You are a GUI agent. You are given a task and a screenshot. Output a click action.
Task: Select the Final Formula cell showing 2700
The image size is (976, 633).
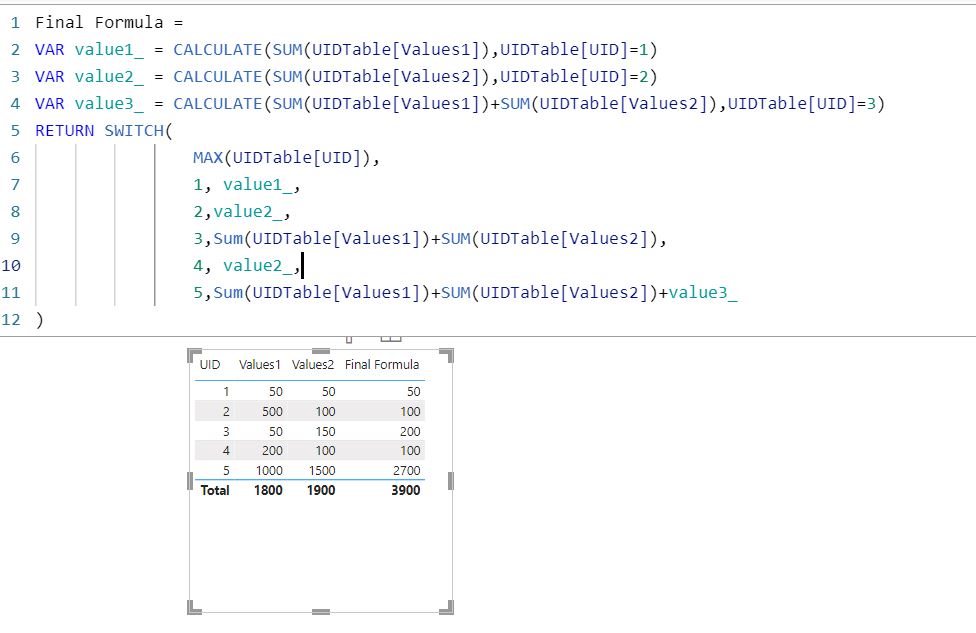(x=406, y=471)
